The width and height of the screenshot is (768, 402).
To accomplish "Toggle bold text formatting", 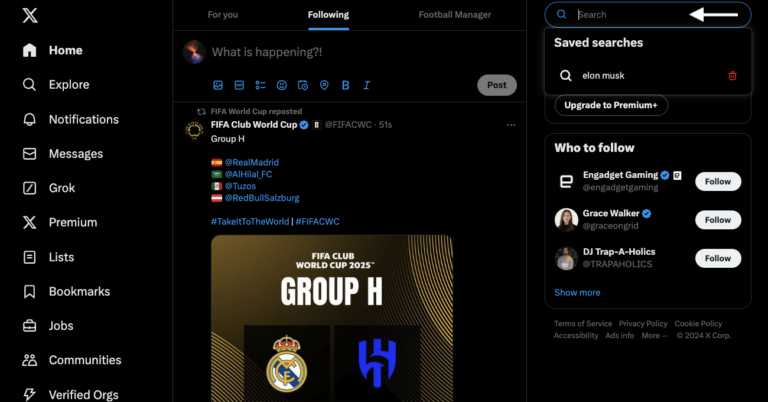I will click(x=345, y=85).
